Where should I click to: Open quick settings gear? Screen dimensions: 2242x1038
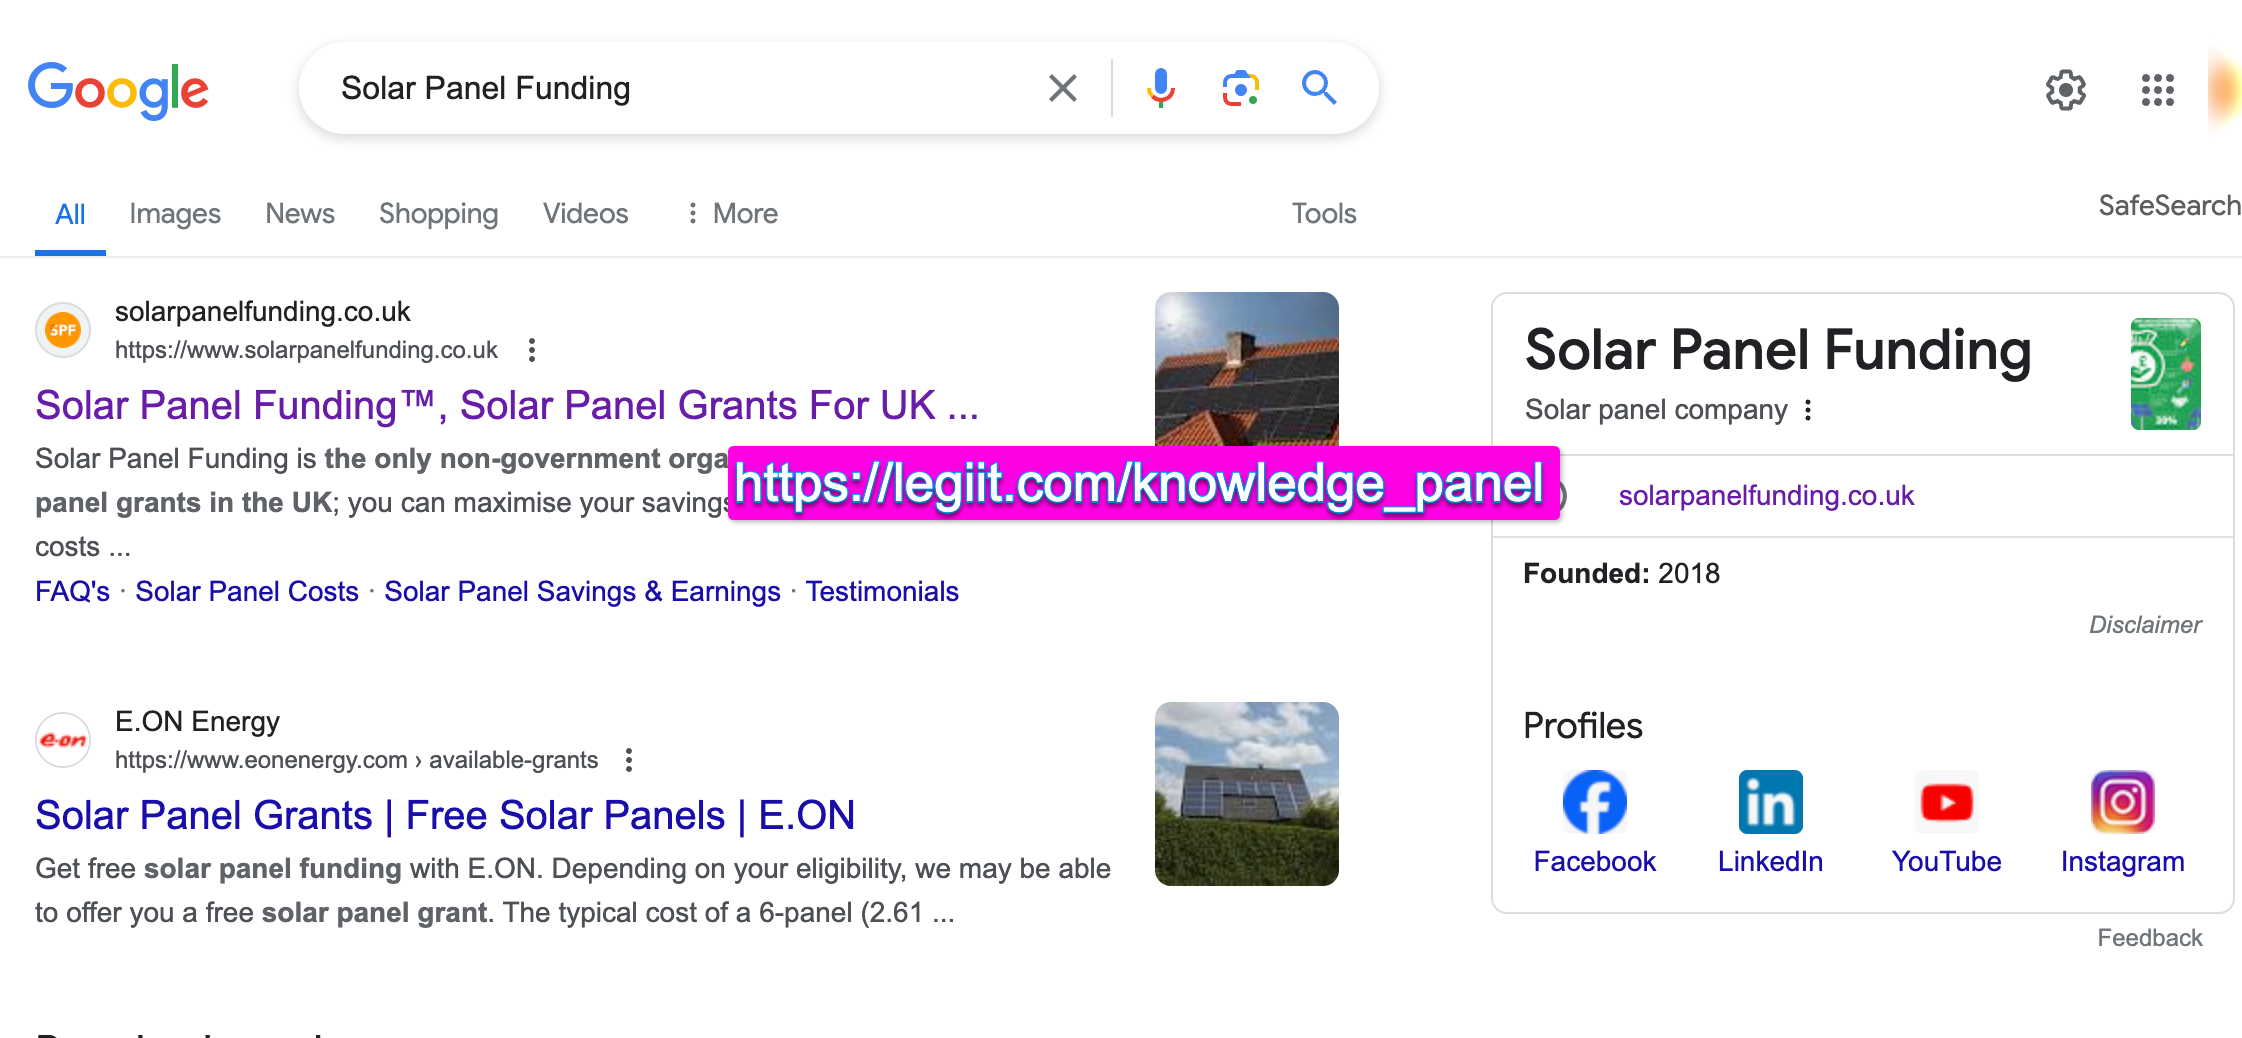click(x=2065, y=90)
